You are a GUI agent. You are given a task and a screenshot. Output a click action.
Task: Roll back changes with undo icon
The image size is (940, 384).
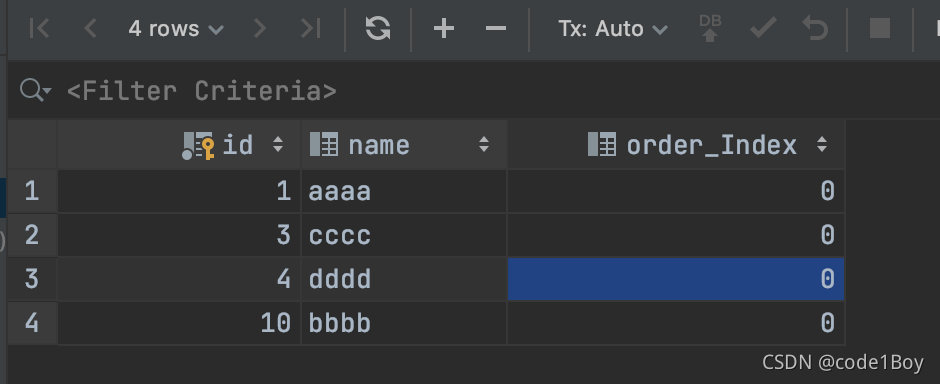815,28
